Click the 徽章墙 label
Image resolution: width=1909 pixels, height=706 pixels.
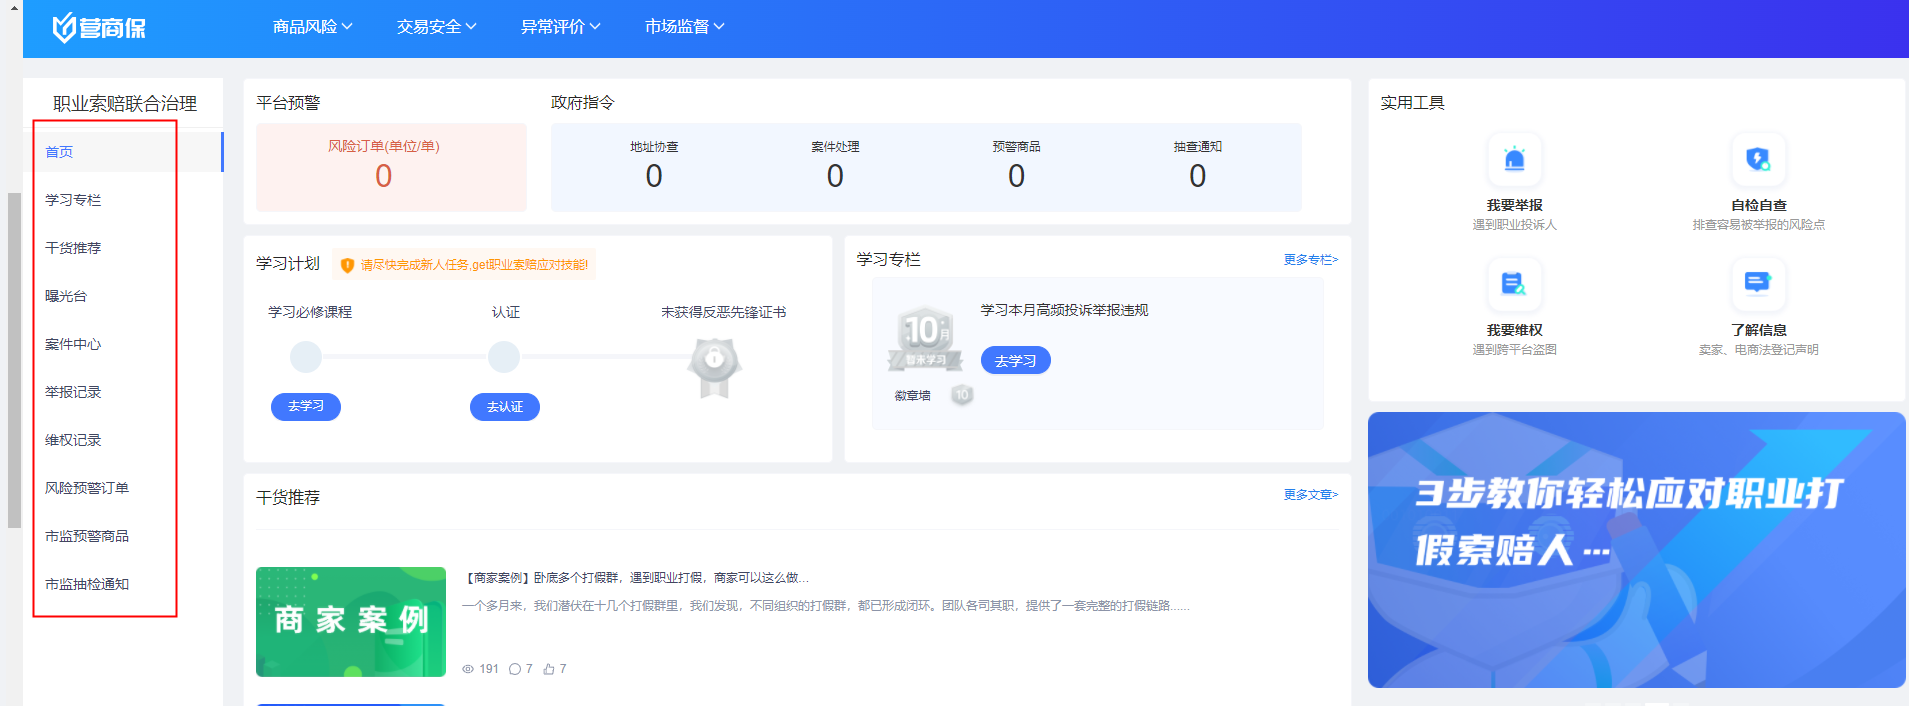[x=912, y=396]
